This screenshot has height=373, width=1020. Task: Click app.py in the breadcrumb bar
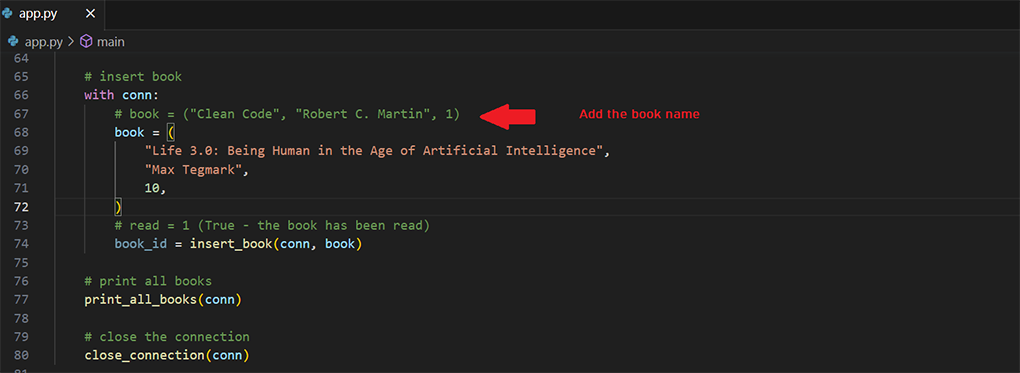coord(44,42)
